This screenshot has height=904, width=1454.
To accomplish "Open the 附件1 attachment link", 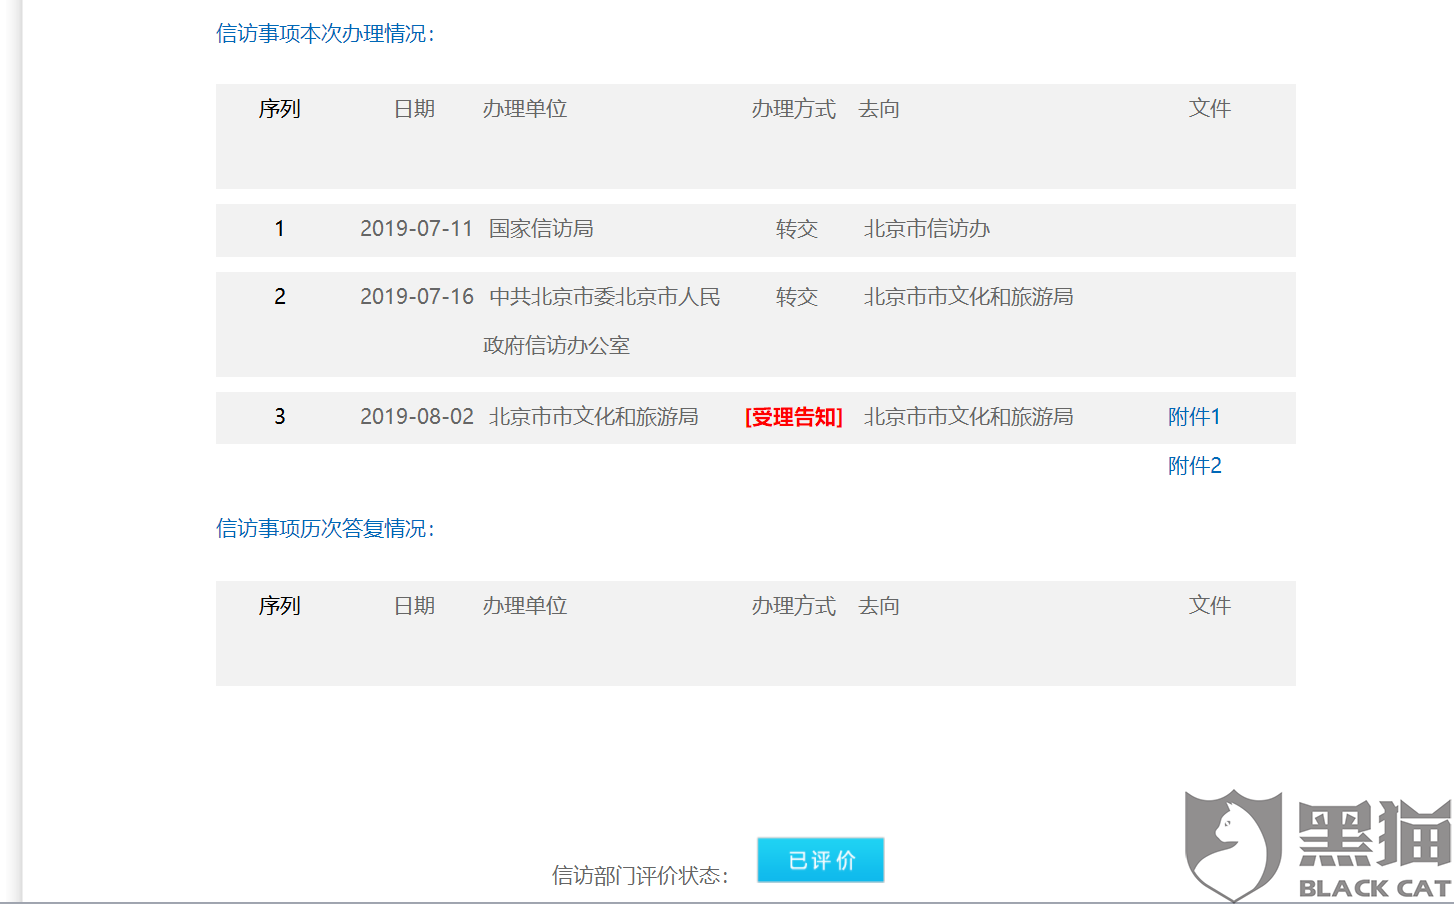I will pyautogui.click(x=1194, y=417).
